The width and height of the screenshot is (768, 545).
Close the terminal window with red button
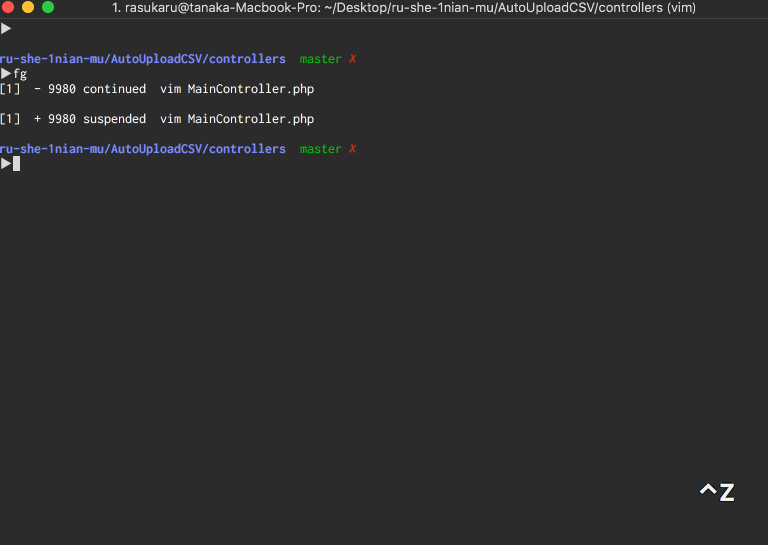click(8, 7)
